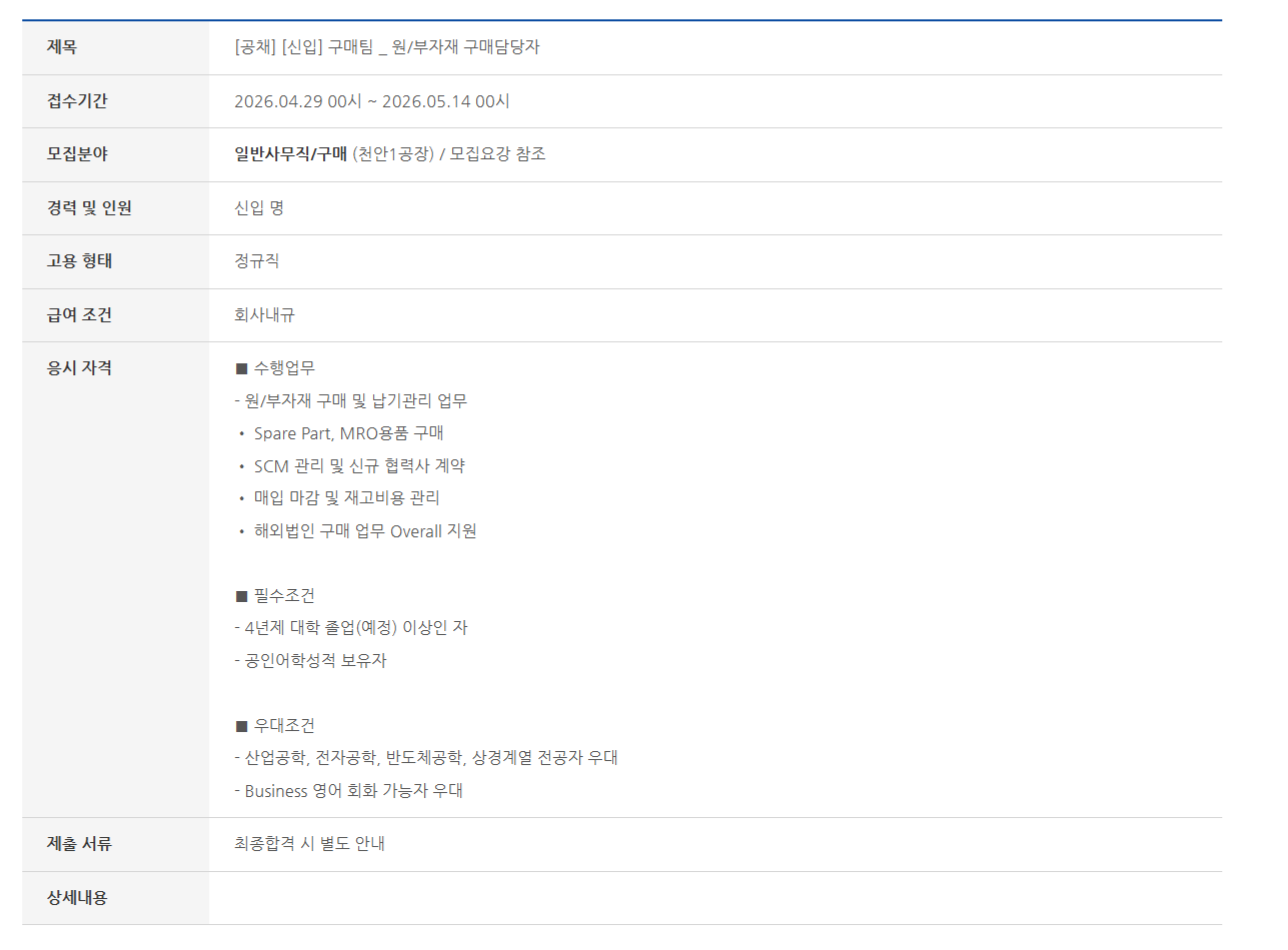1288x950 pixels.
Task: Click the 급여 조건 row label
Action: tap(79, 315)
